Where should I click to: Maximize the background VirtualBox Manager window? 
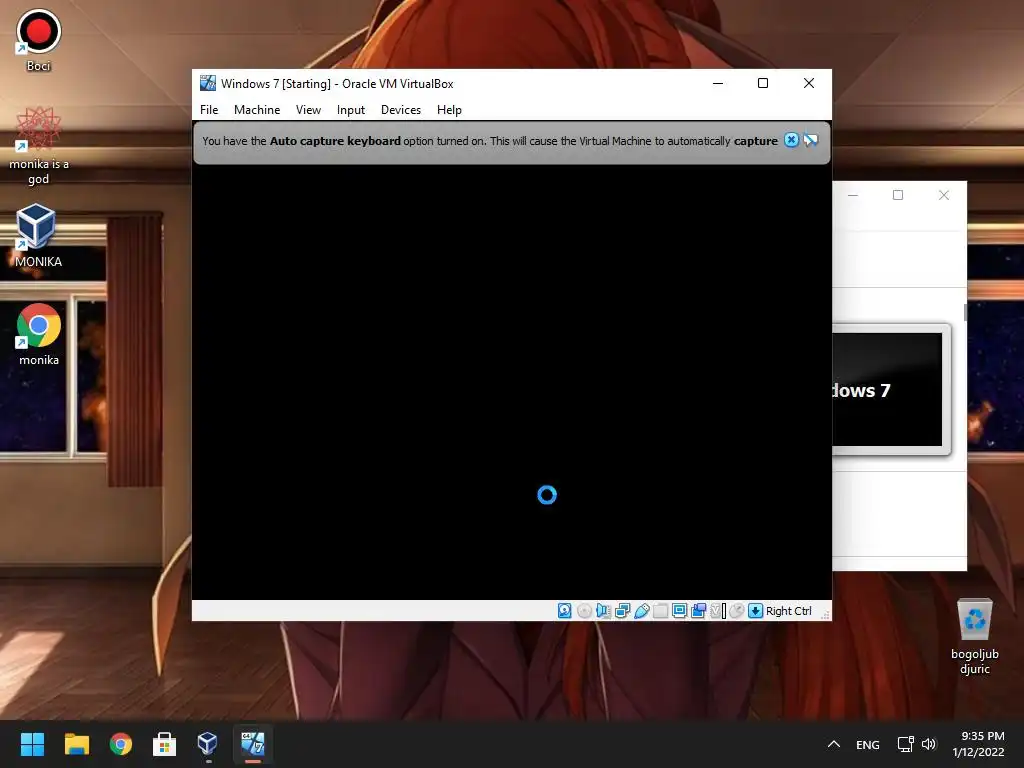click(898, 195)
